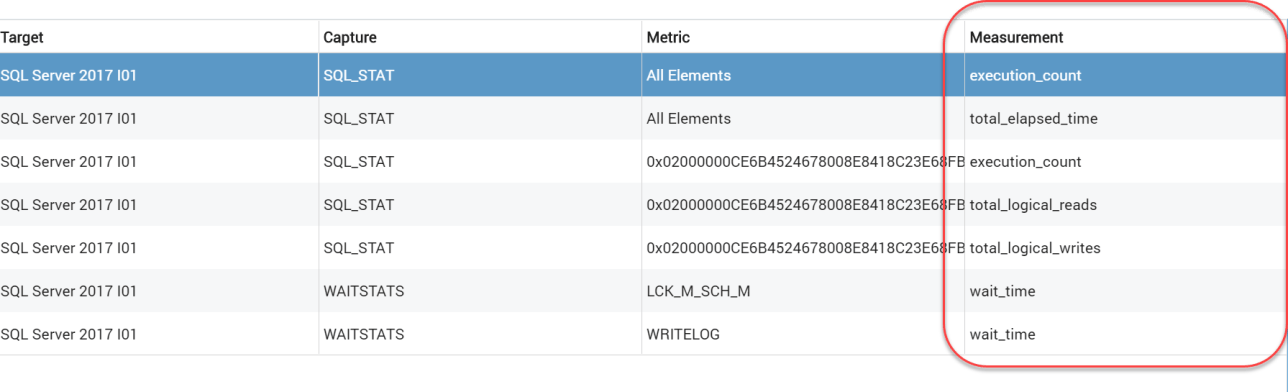1288x392 pixels.
Task: Sort by the Target column header
Action: pos(22,38)
